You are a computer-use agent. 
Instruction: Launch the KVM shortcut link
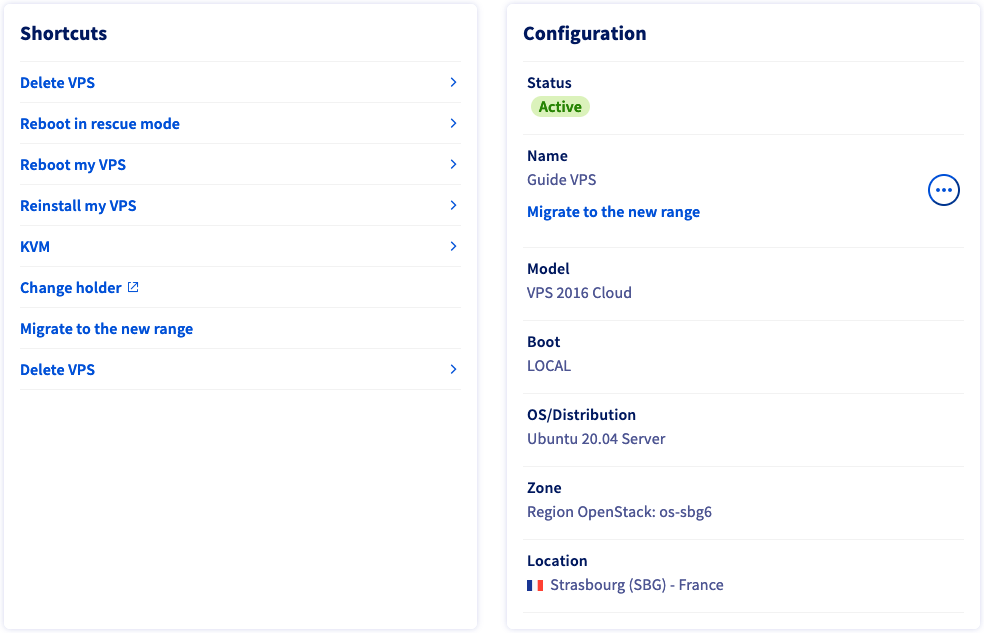click(x=35, y=247)
